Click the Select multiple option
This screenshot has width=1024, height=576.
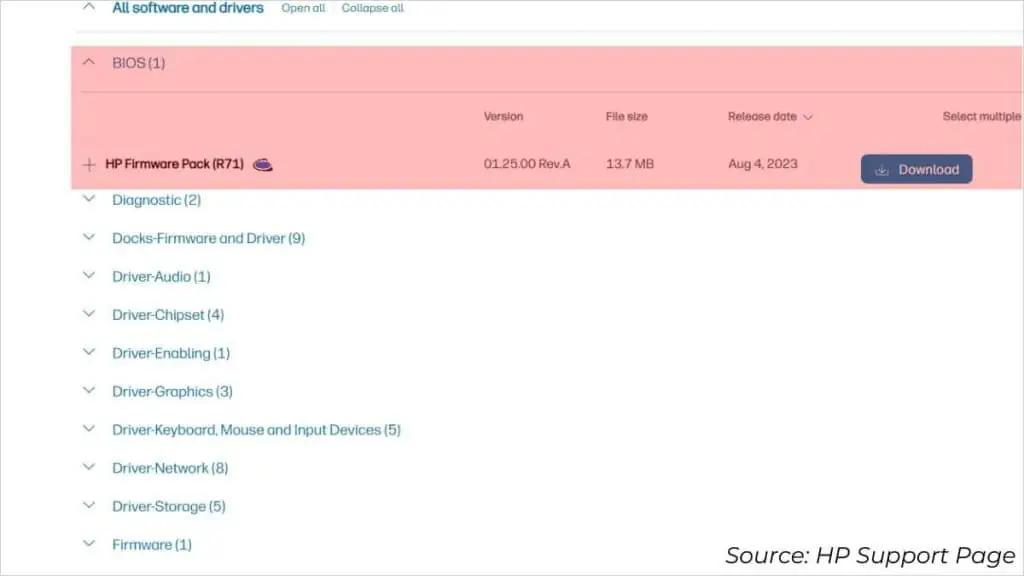(x=981, y=117)
